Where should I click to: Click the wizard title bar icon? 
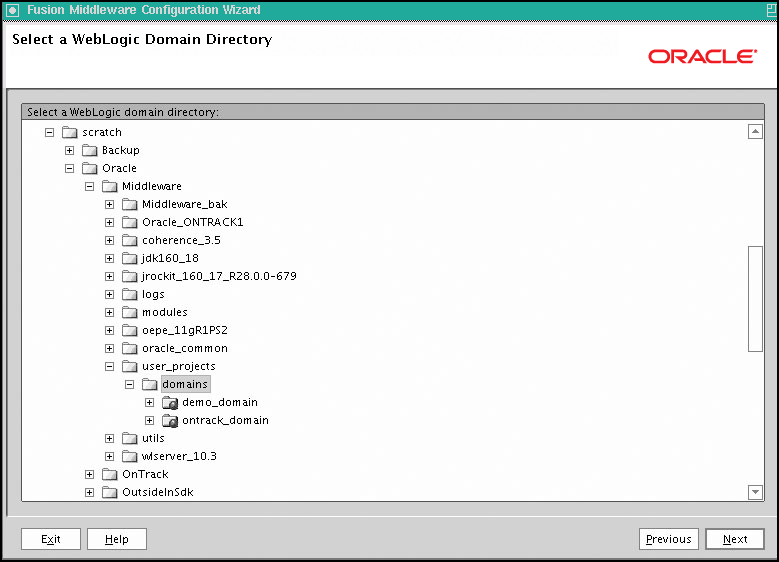(12, 10)
